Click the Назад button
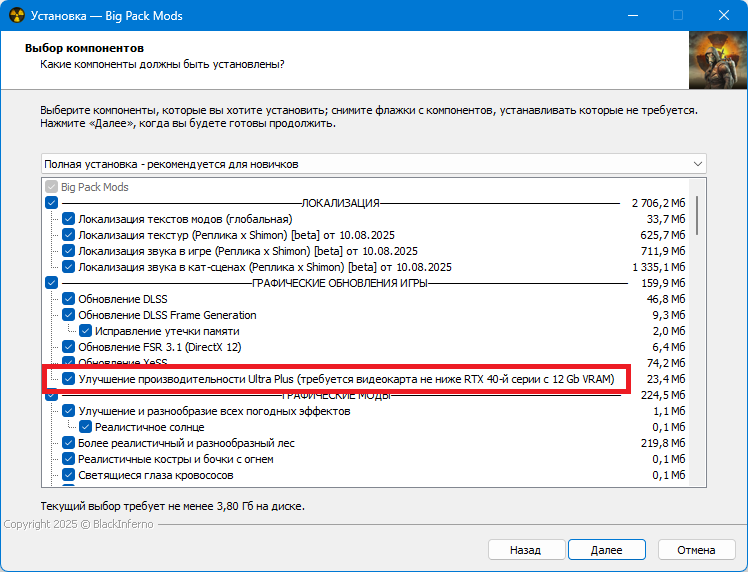The image size is (748, 572). click(525, 550)
